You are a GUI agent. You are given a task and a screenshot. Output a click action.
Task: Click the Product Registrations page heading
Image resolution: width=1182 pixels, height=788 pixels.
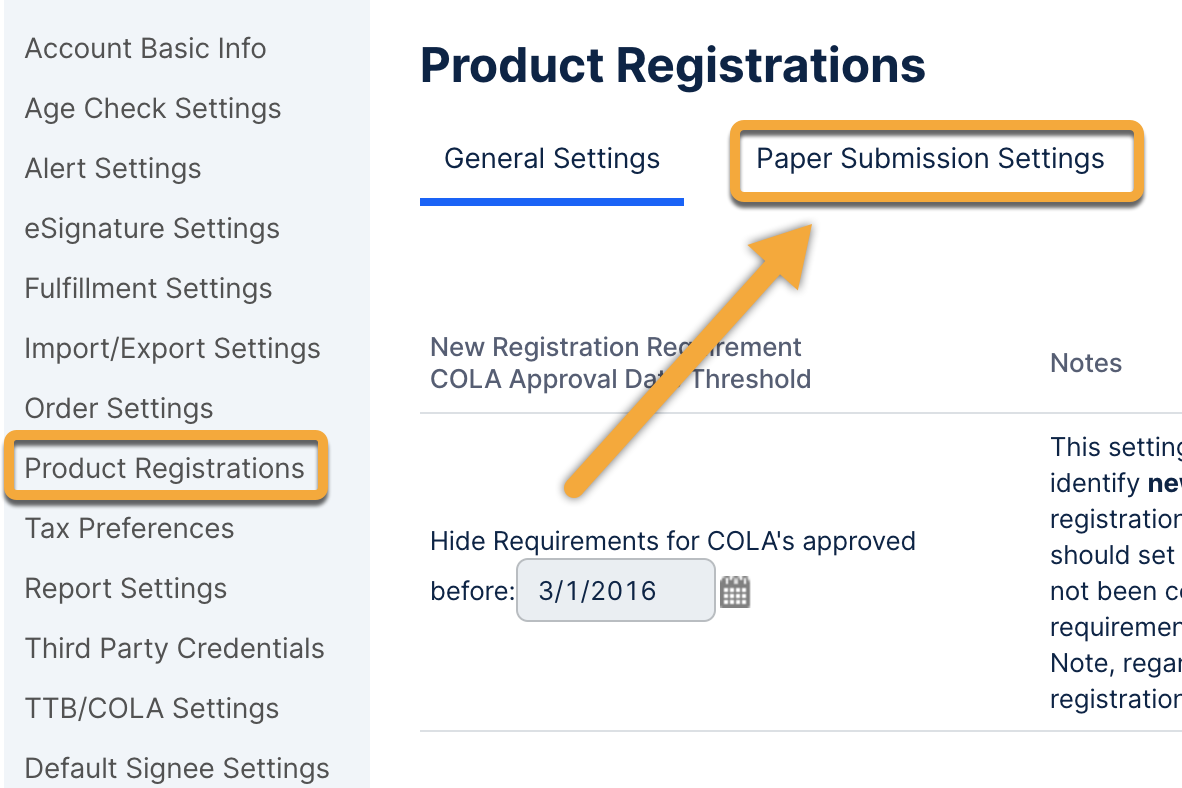coord(672,66)
